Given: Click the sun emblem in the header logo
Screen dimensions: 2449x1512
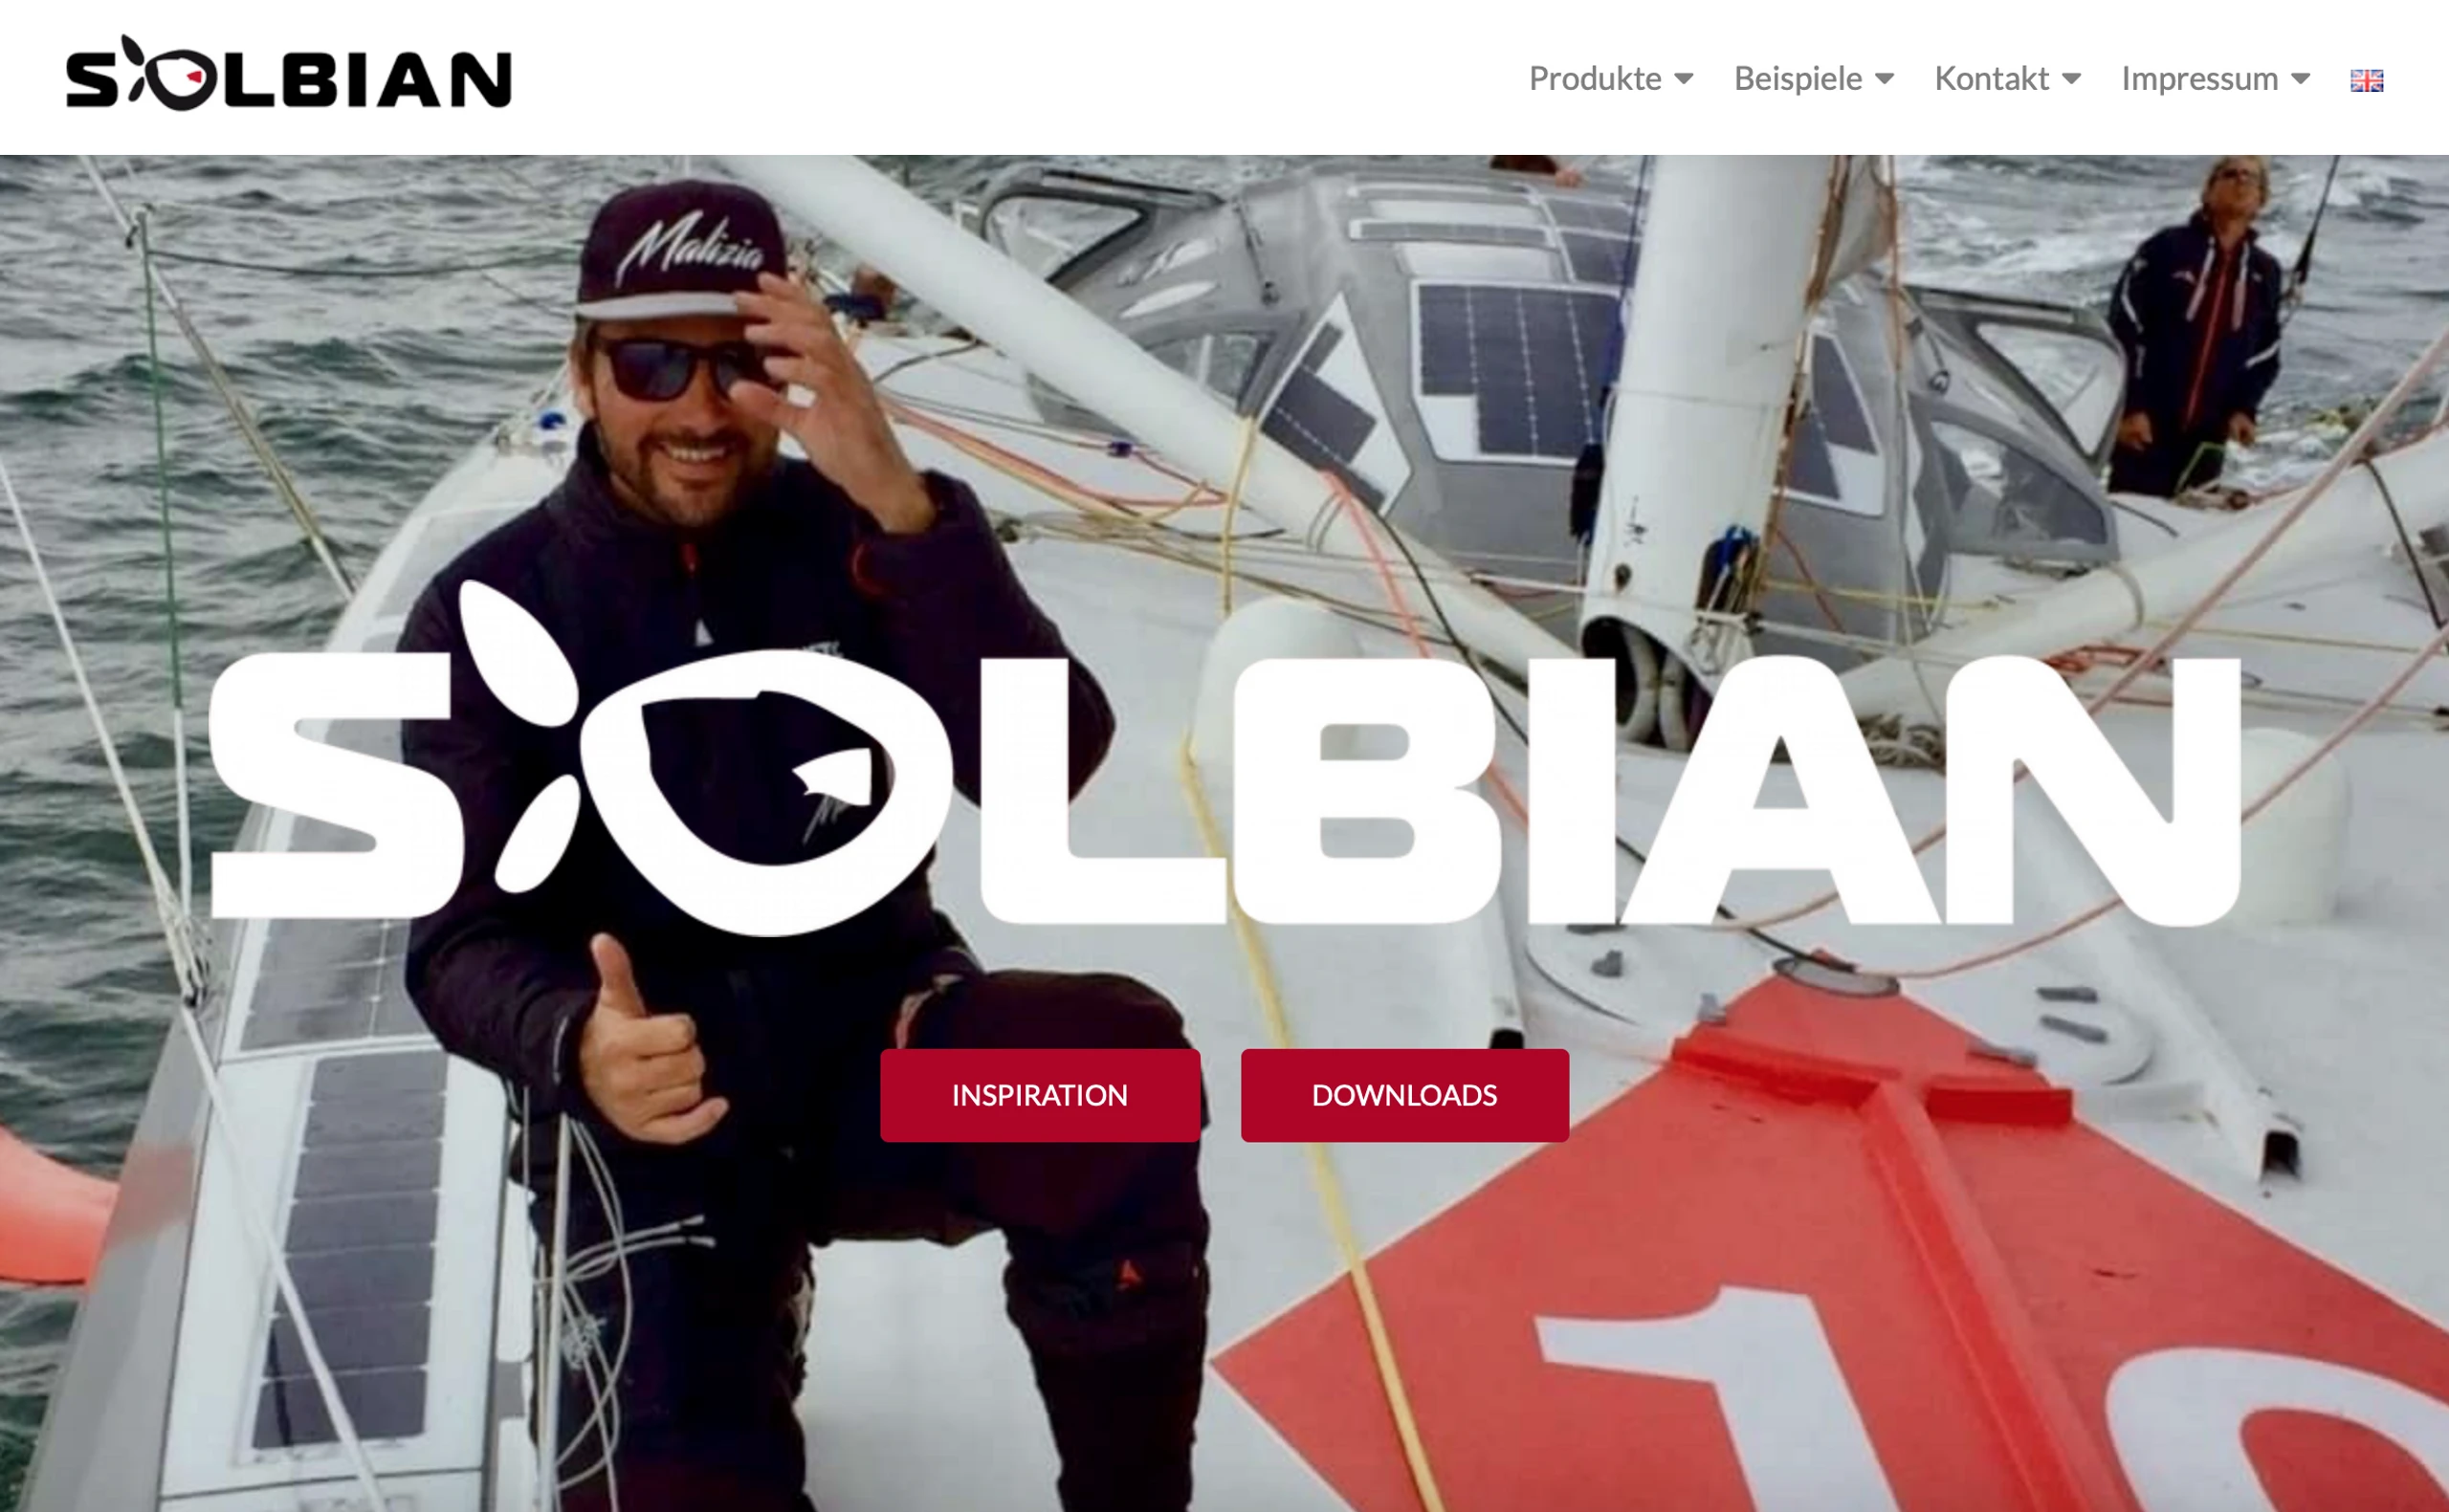Looking at the screenshot, I should click(x=172, y=75).
